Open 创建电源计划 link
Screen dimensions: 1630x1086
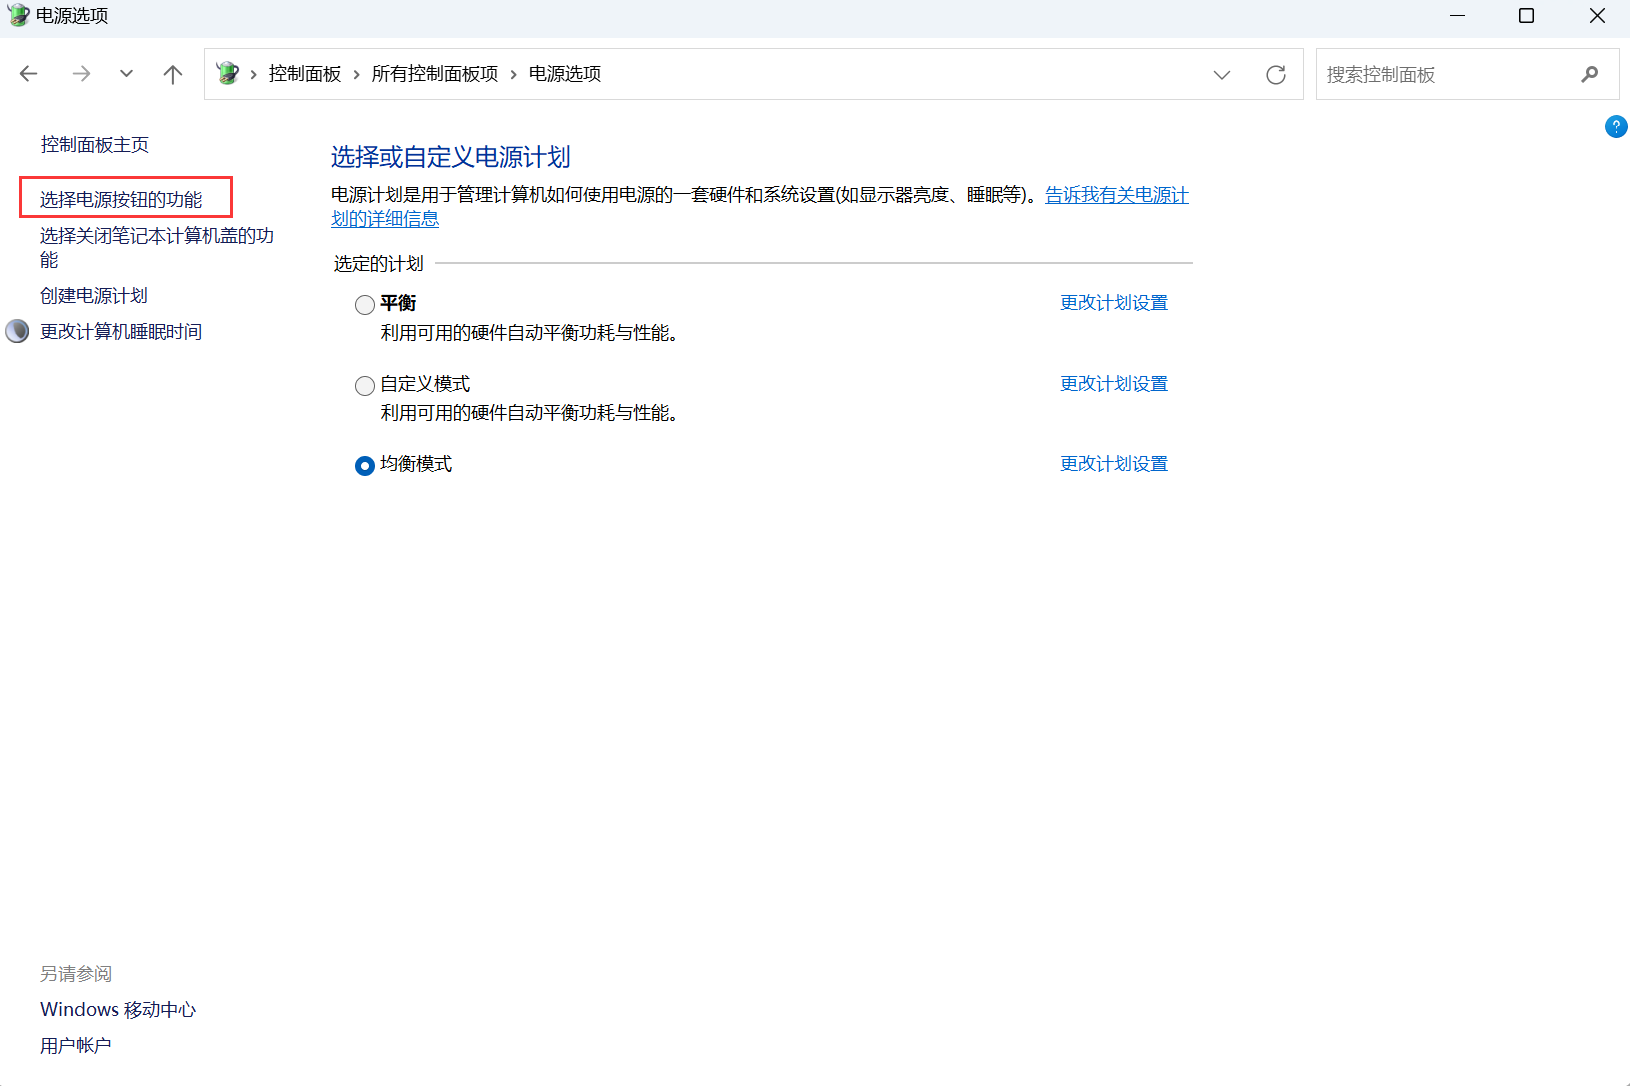(x=94, y=296)
